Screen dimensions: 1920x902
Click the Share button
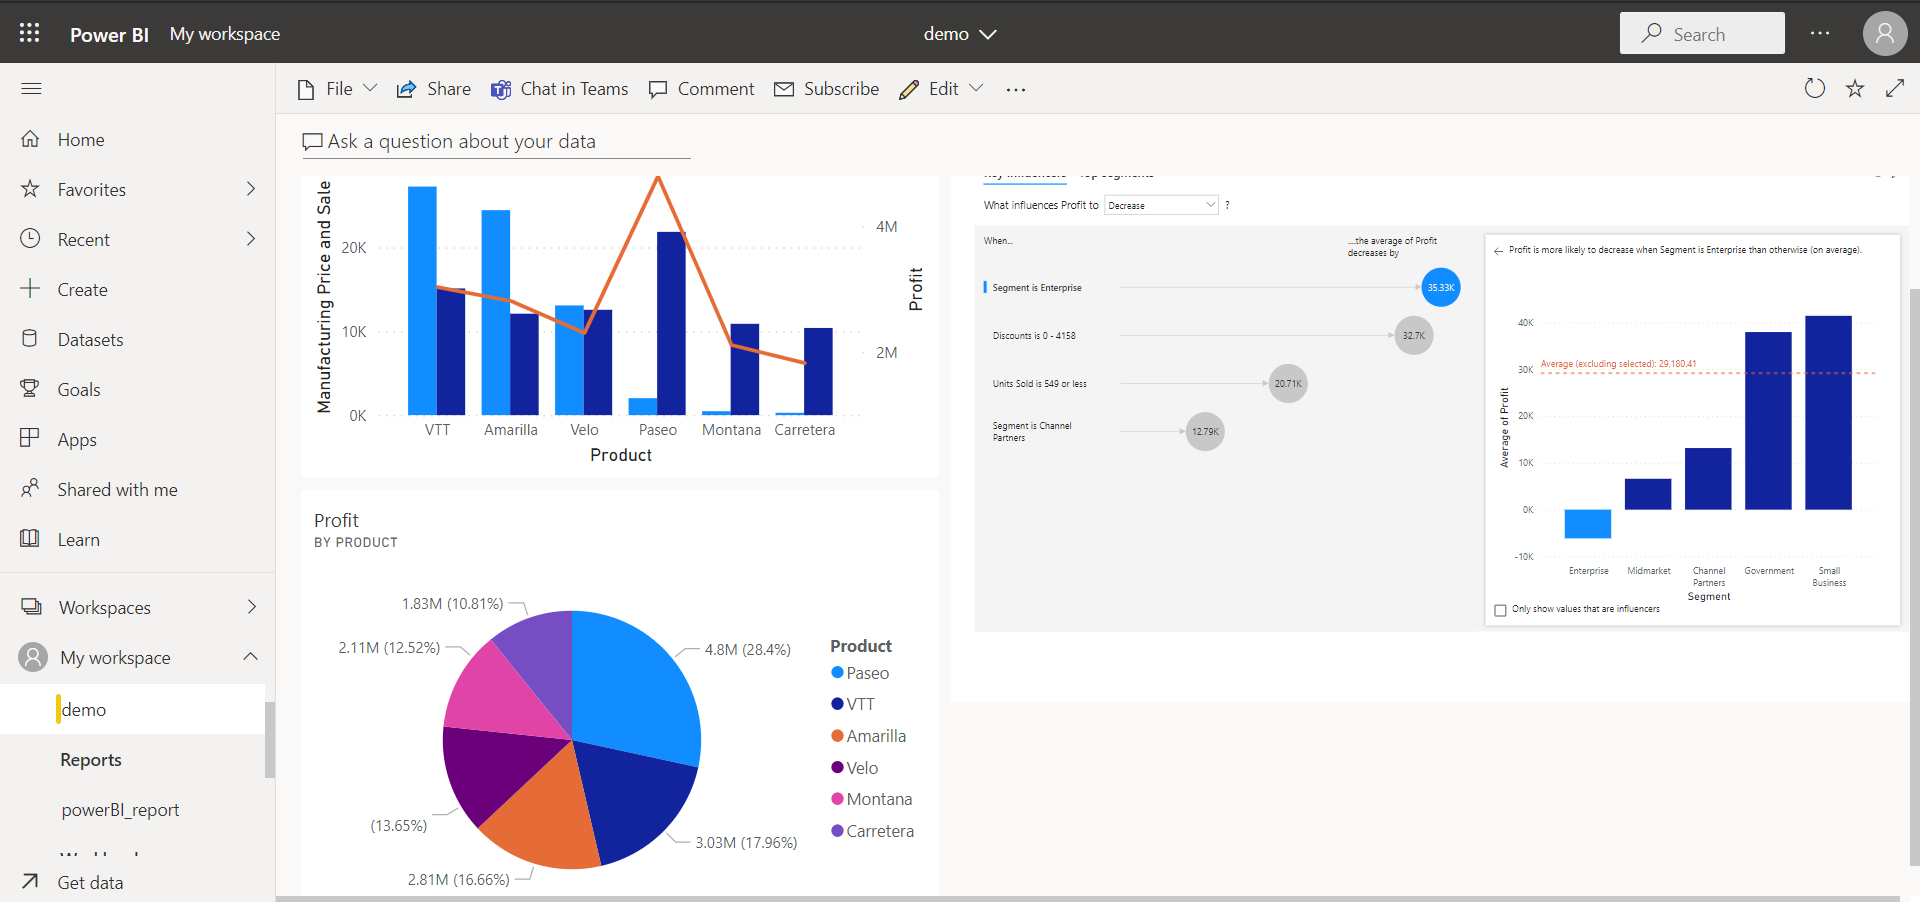pos(434,89)
